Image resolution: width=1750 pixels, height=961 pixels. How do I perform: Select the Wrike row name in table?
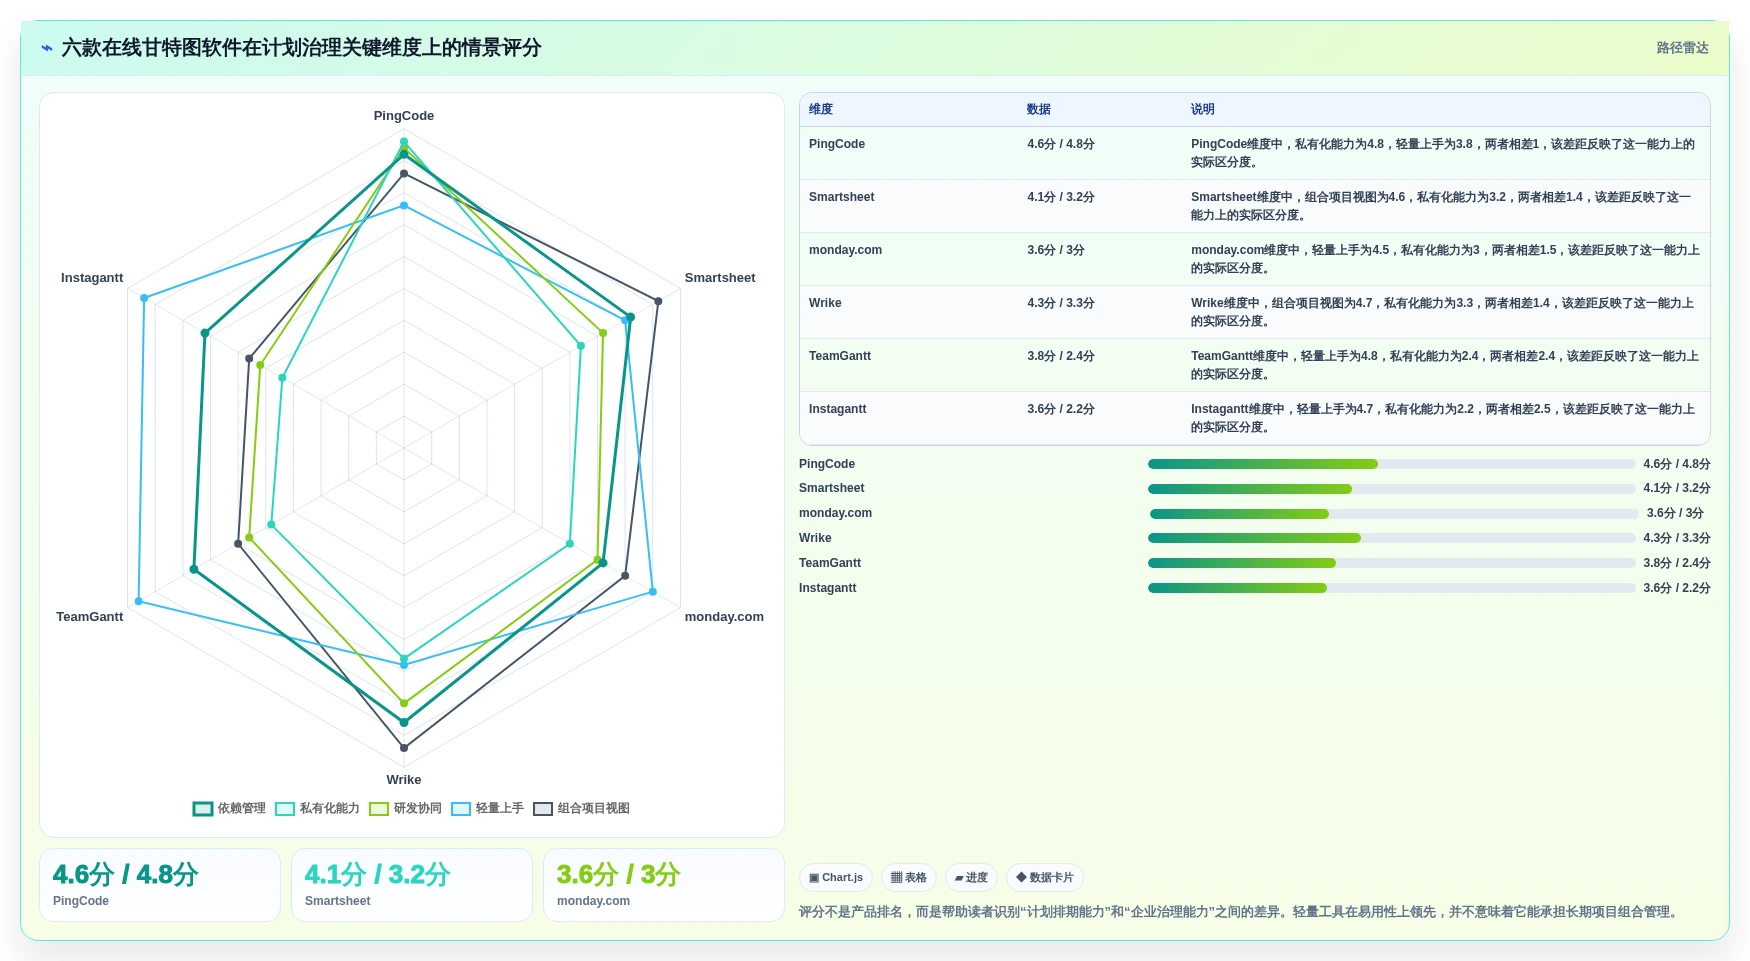[x=825, y=303]
